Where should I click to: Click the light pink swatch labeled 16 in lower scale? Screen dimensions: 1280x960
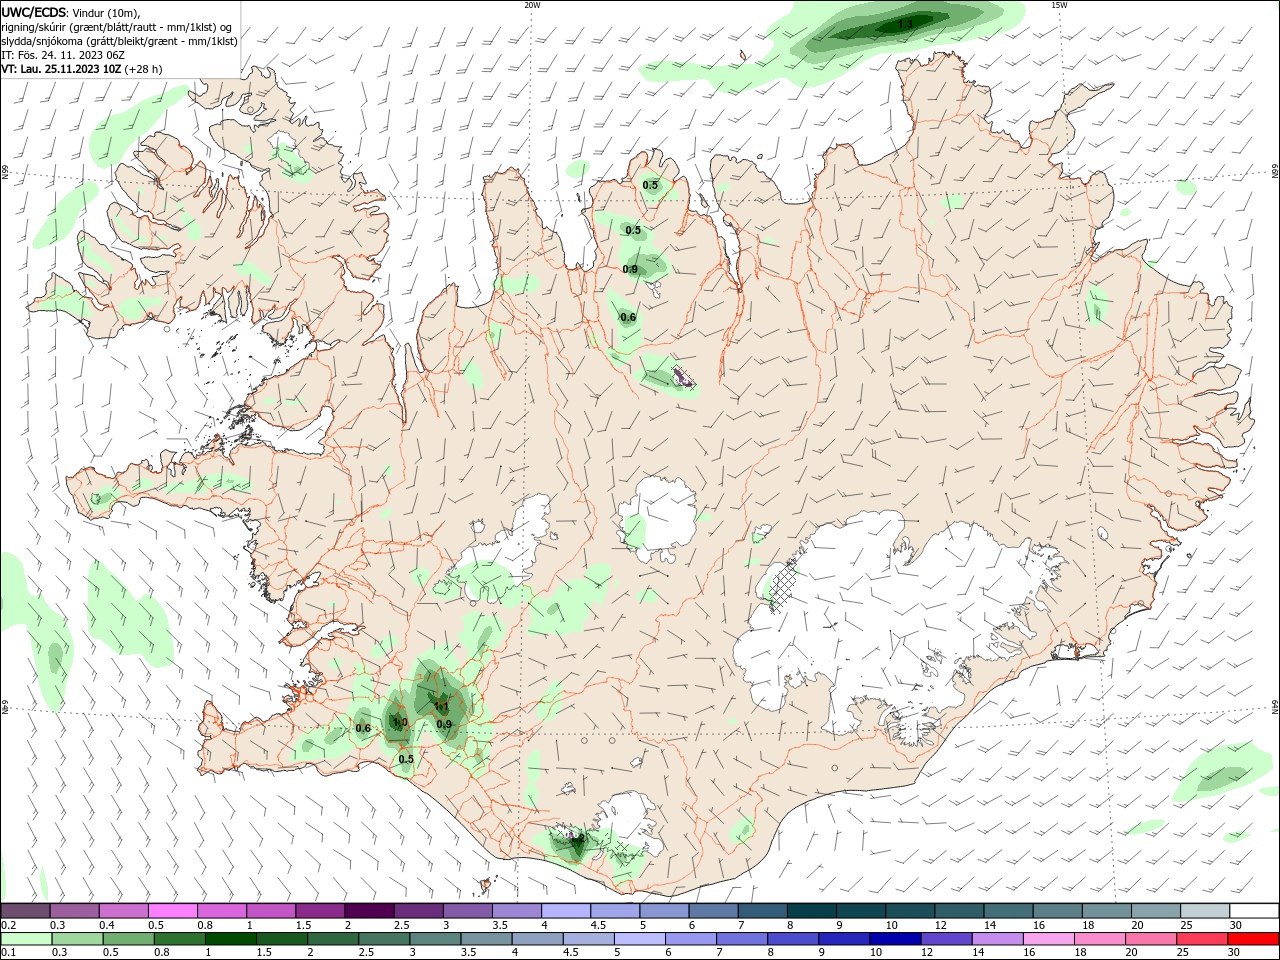click(1047, 939)
